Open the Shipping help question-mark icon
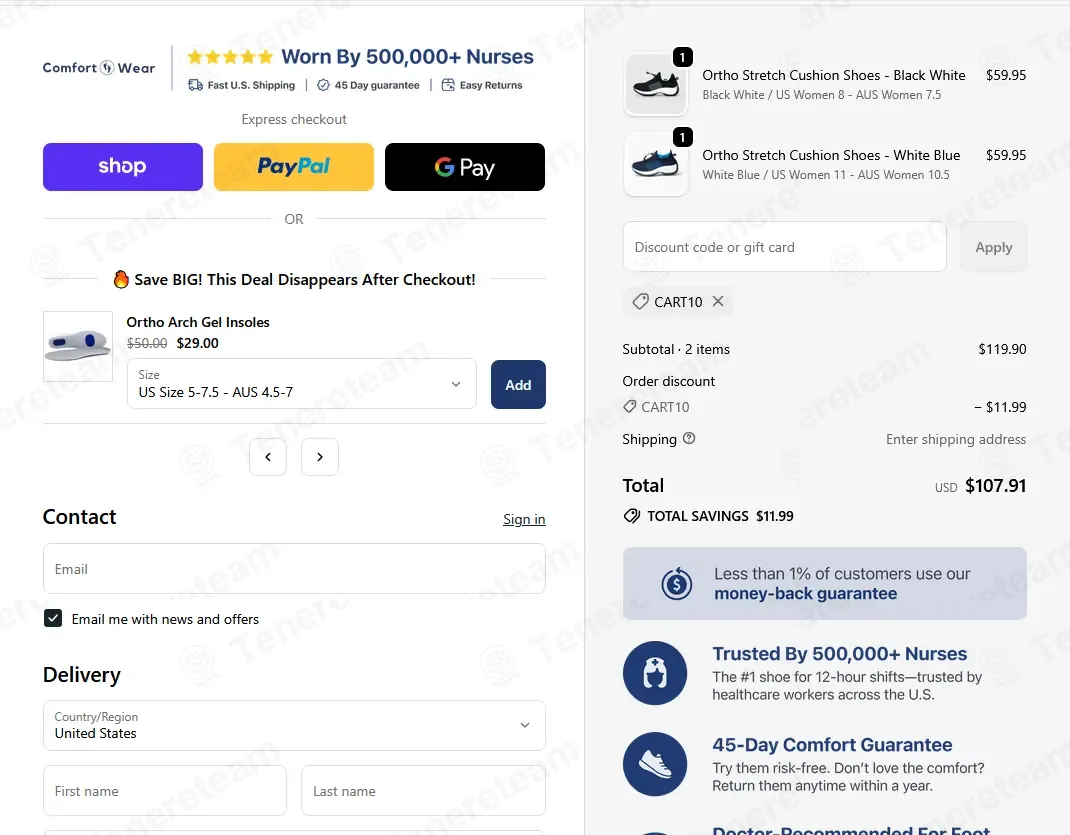 click(x=689, y=439)
